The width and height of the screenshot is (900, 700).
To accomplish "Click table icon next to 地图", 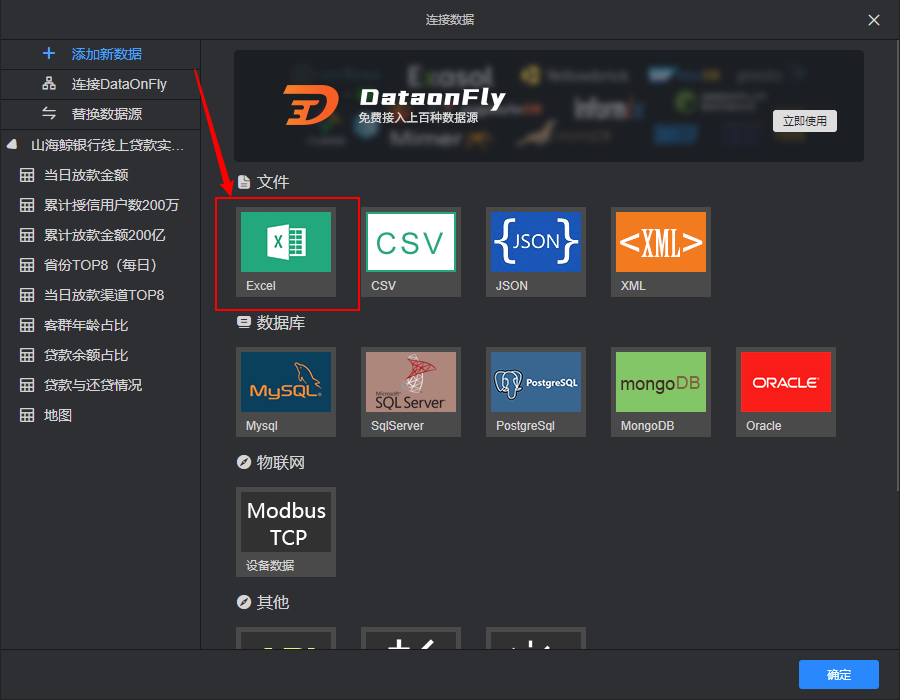I will 27,415.
